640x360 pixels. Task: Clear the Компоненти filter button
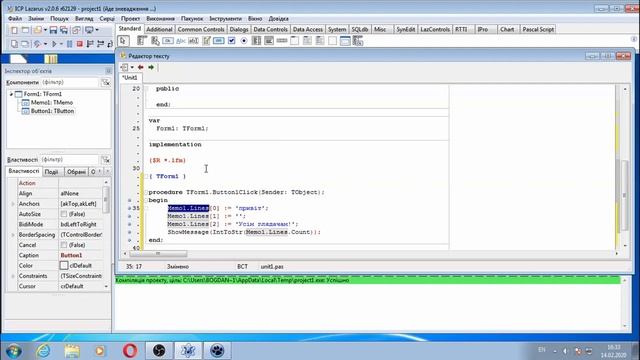[x=106, y=82]
